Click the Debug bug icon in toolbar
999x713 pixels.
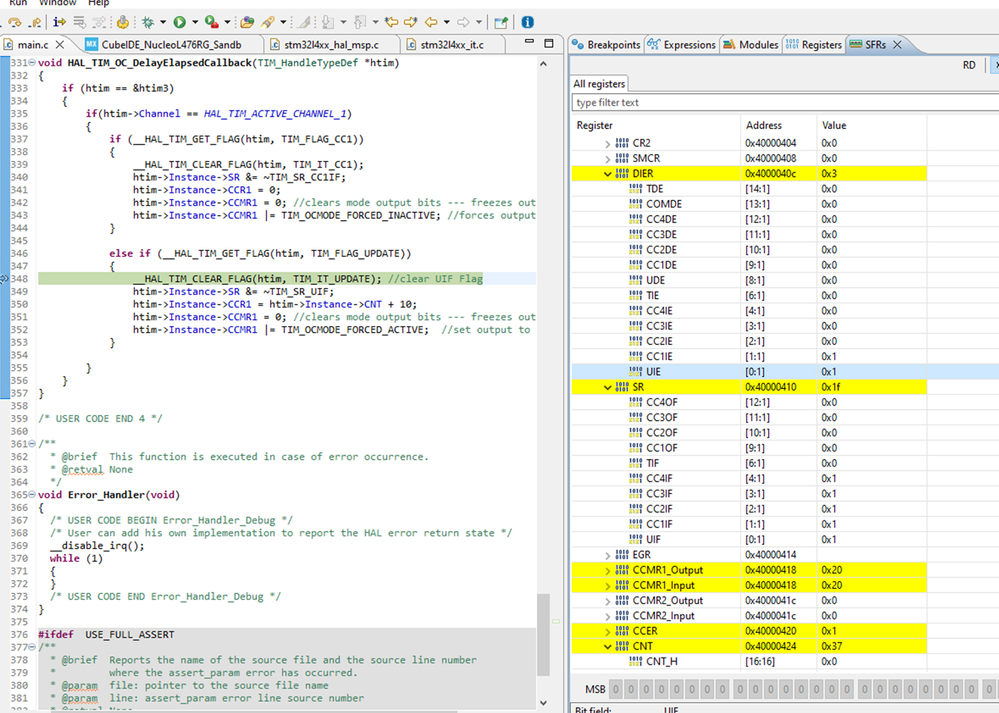[148, 22]
